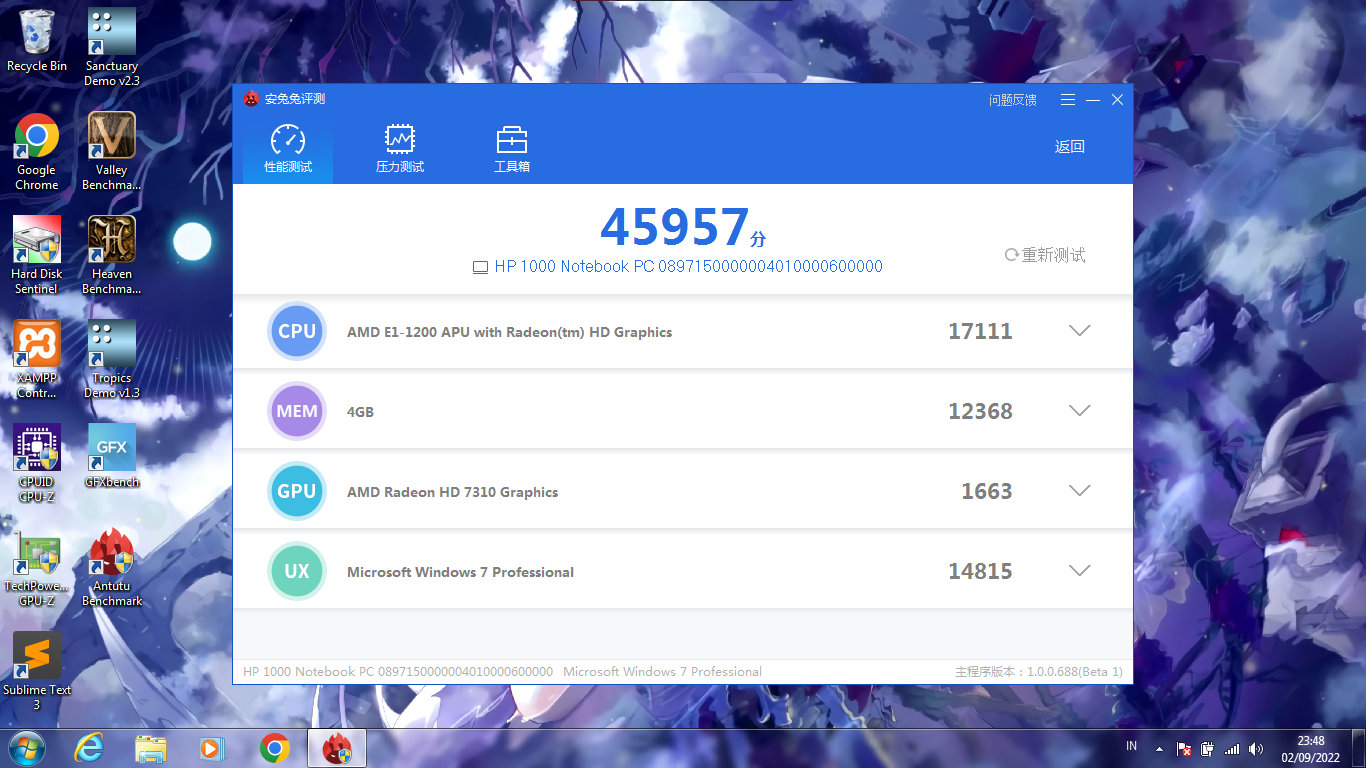
Task: Open the 问题反馈 feedback link
Action: coord(1013,100)
